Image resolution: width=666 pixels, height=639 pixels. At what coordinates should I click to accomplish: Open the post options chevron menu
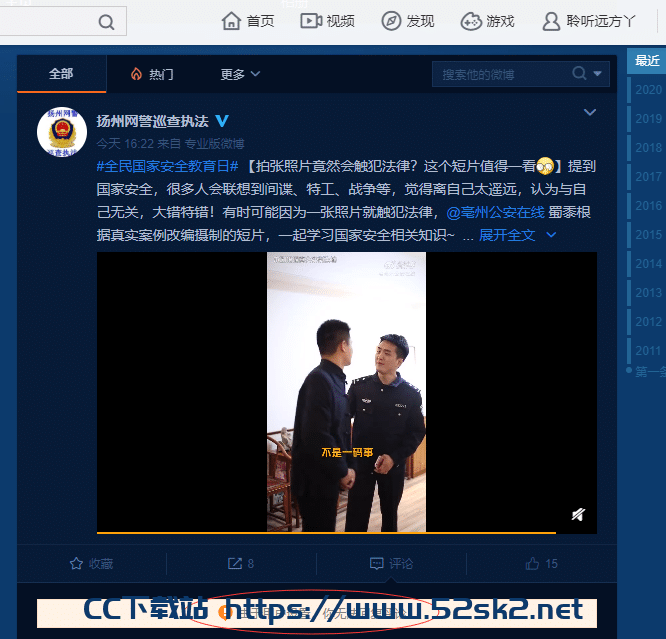pyautogui.click(x=590, y=112)
